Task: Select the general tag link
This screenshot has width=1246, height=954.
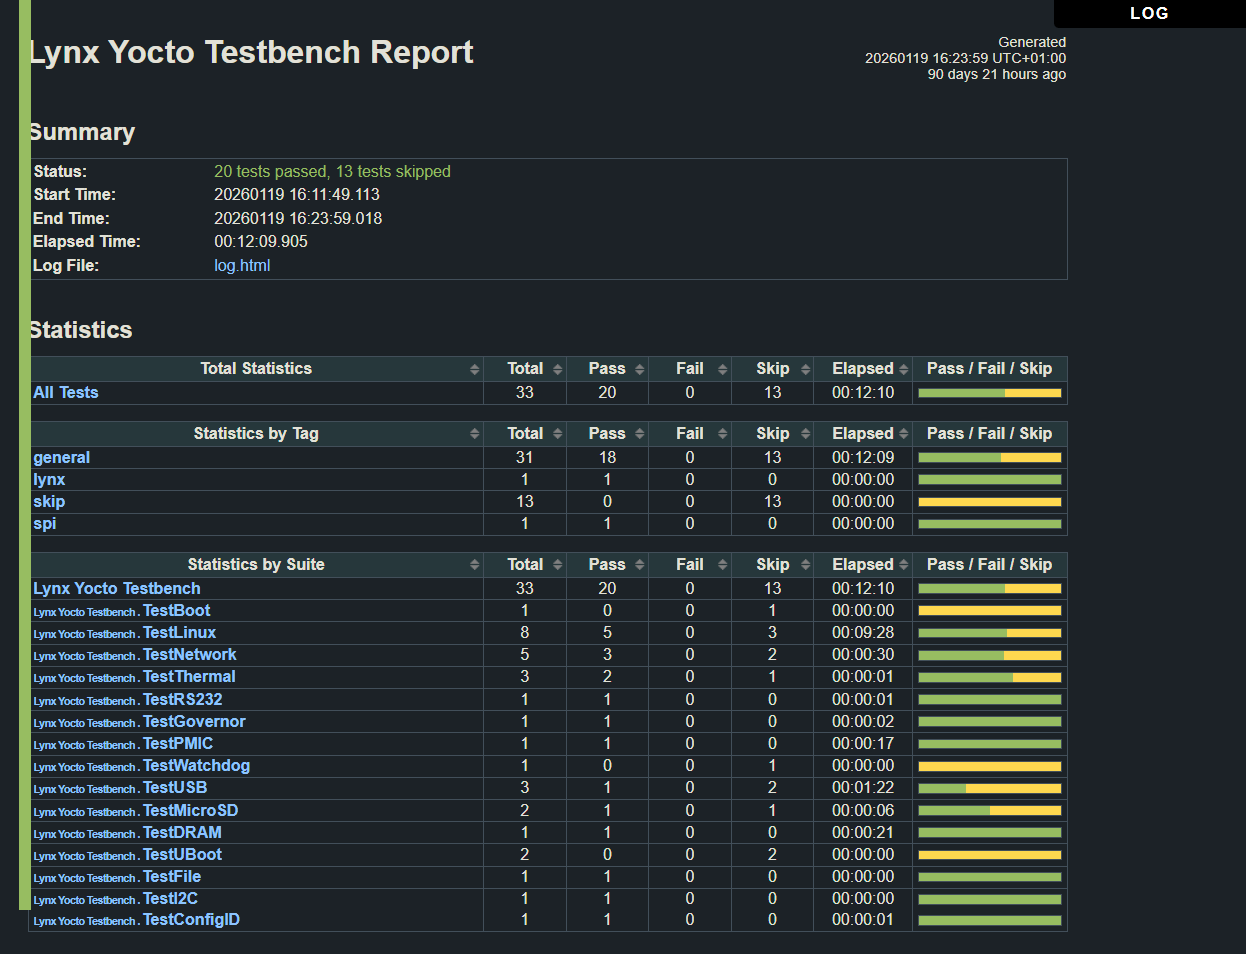Action: click(x=62, y=457)
